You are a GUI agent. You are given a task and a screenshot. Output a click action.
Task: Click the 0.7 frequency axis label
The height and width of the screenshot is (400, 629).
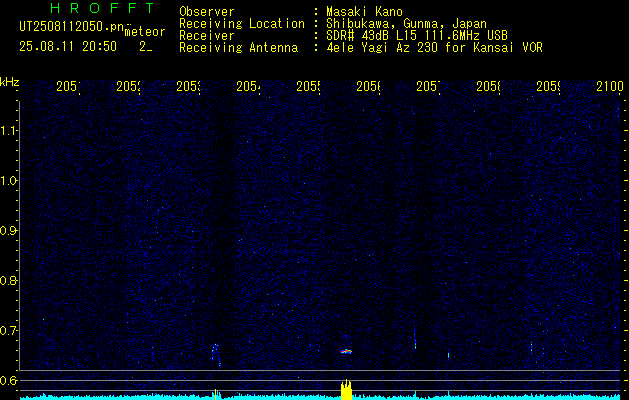pos(8,330)
